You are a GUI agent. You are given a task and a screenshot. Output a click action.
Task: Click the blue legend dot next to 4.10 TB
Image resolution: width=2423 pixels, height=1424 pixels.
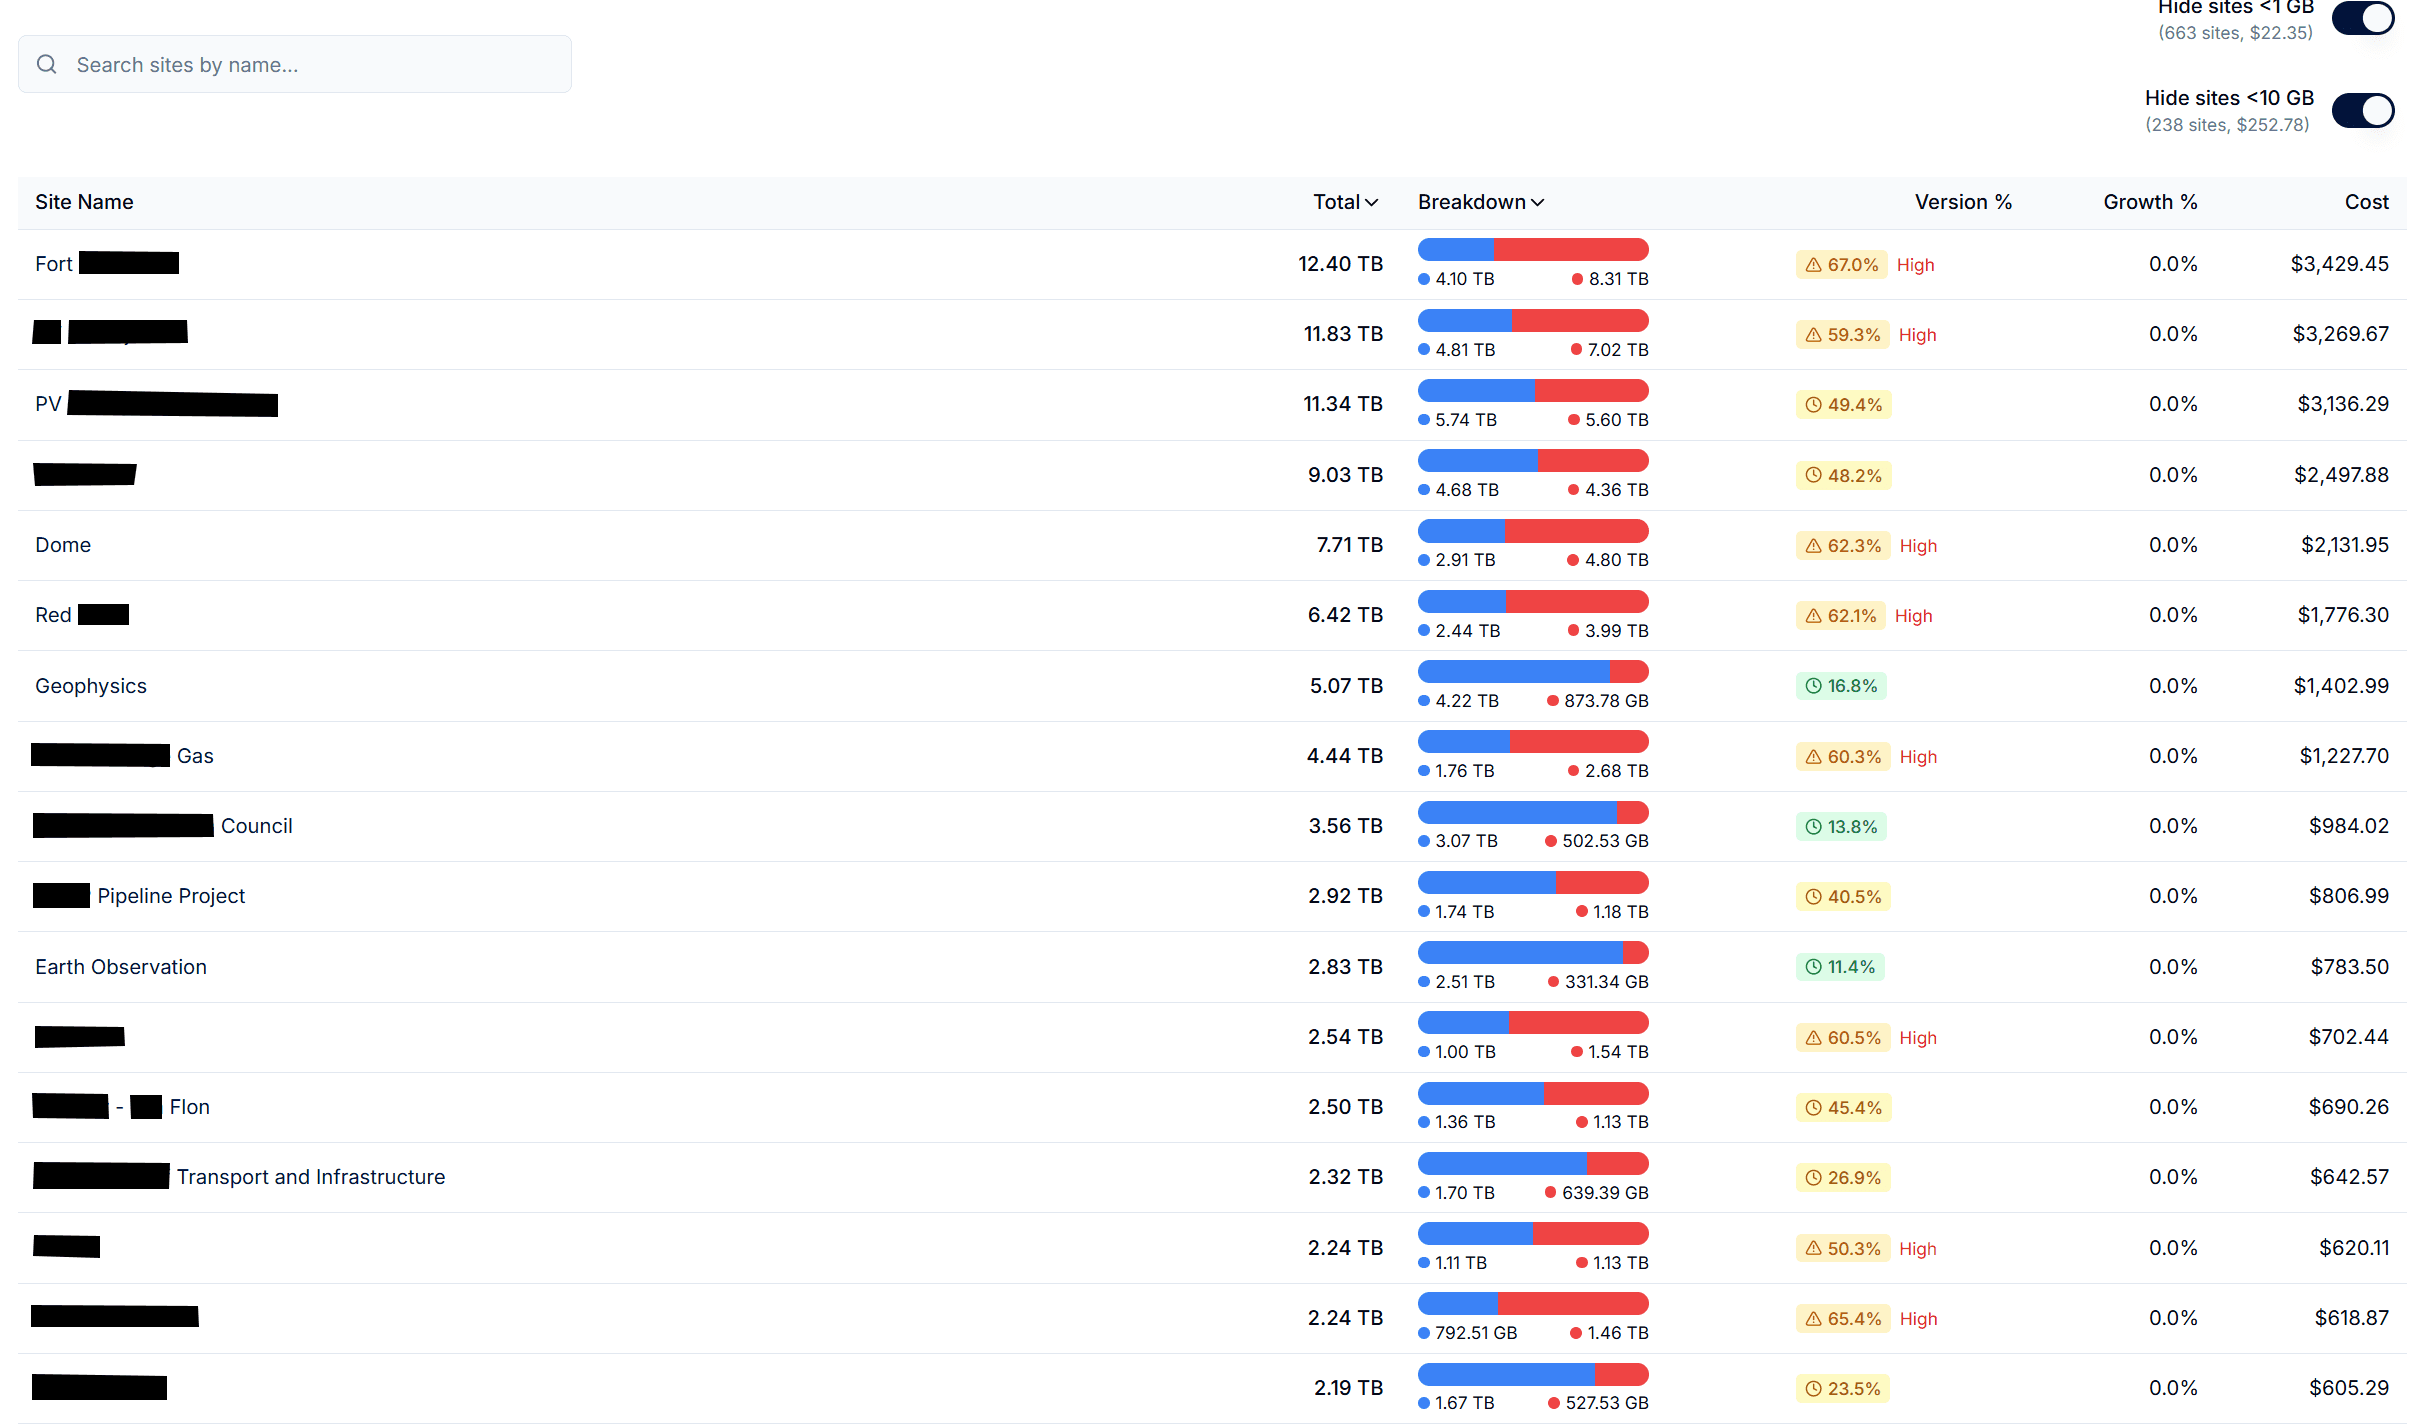pyautogui.click(x=1422, y=280)
